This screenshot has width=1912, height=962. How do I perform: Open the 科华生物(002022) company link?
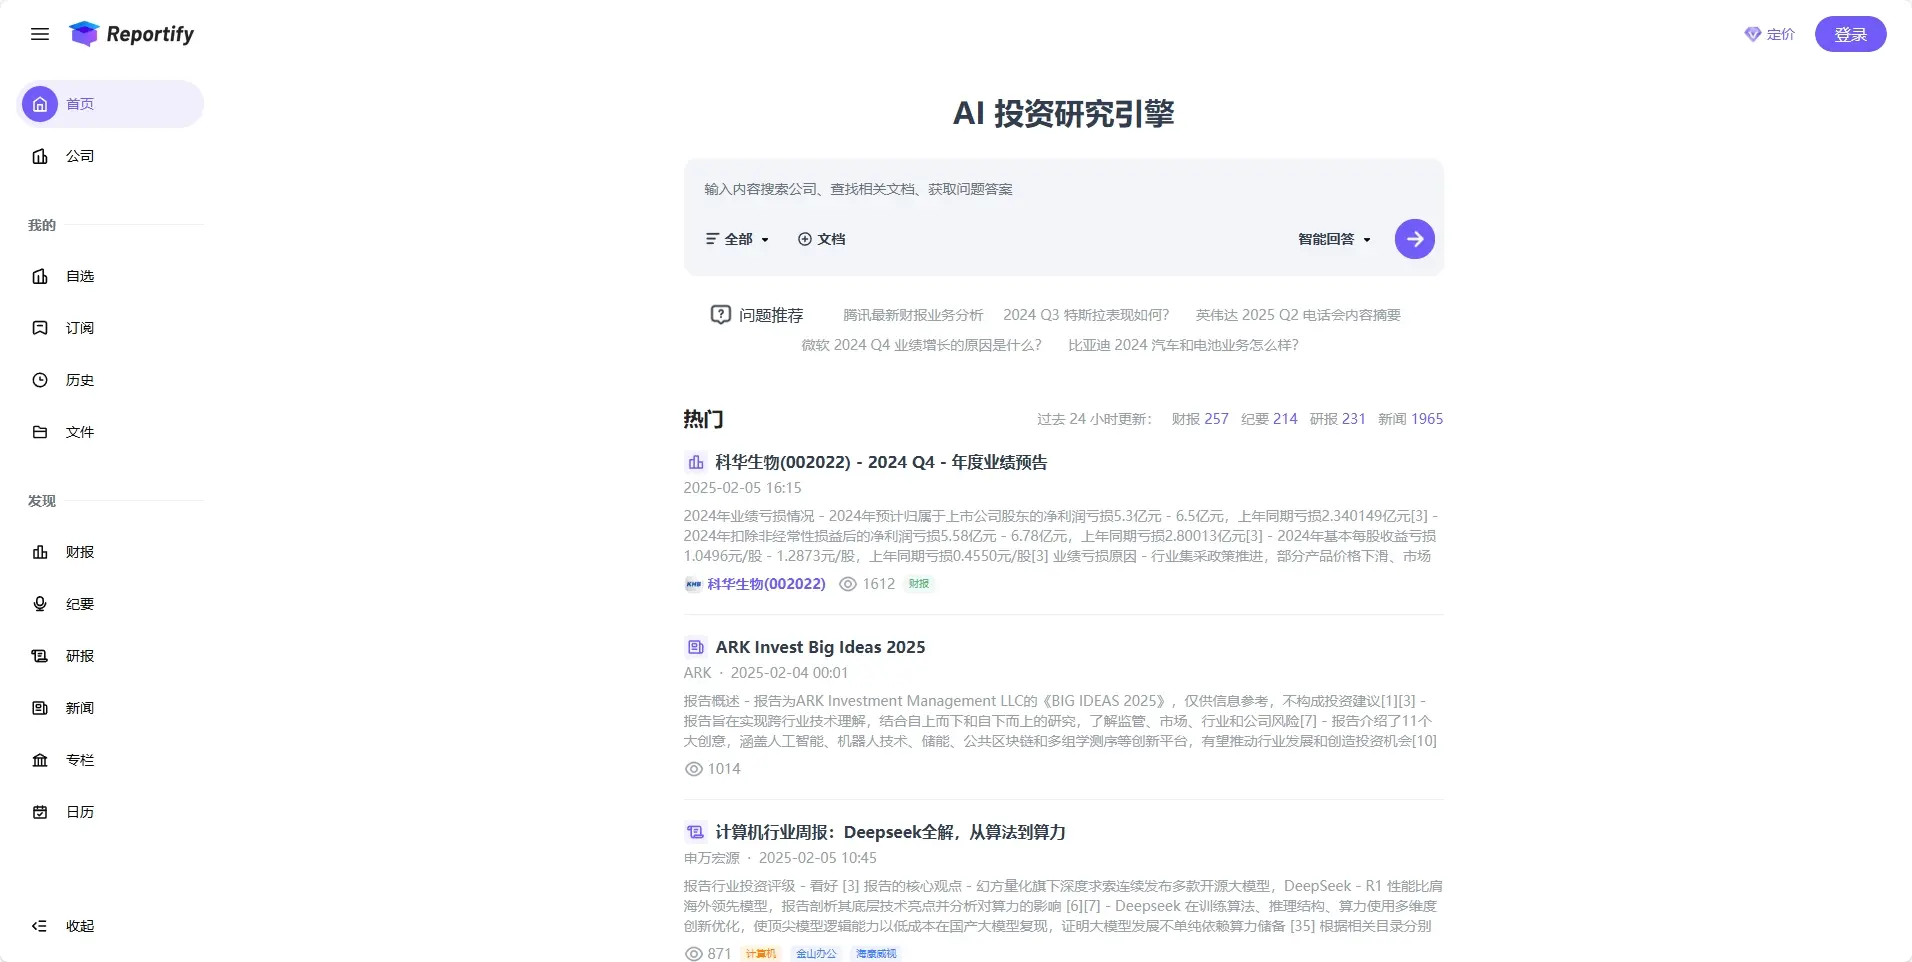click(x=765, y=583)
